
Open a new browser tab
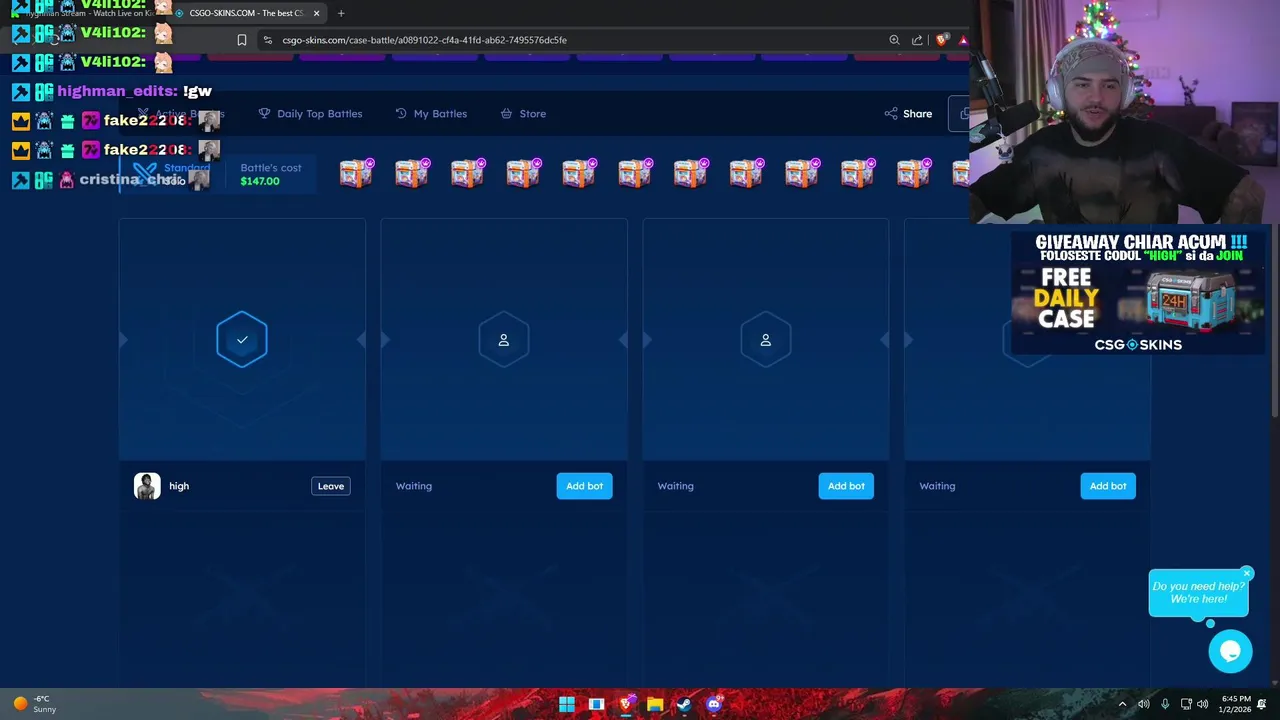coord(341,13)
